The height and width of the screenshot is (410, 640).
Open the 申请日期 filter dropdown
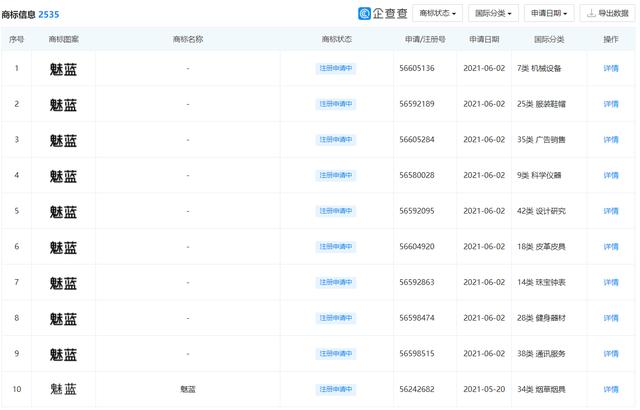click(x=549, y=13)
